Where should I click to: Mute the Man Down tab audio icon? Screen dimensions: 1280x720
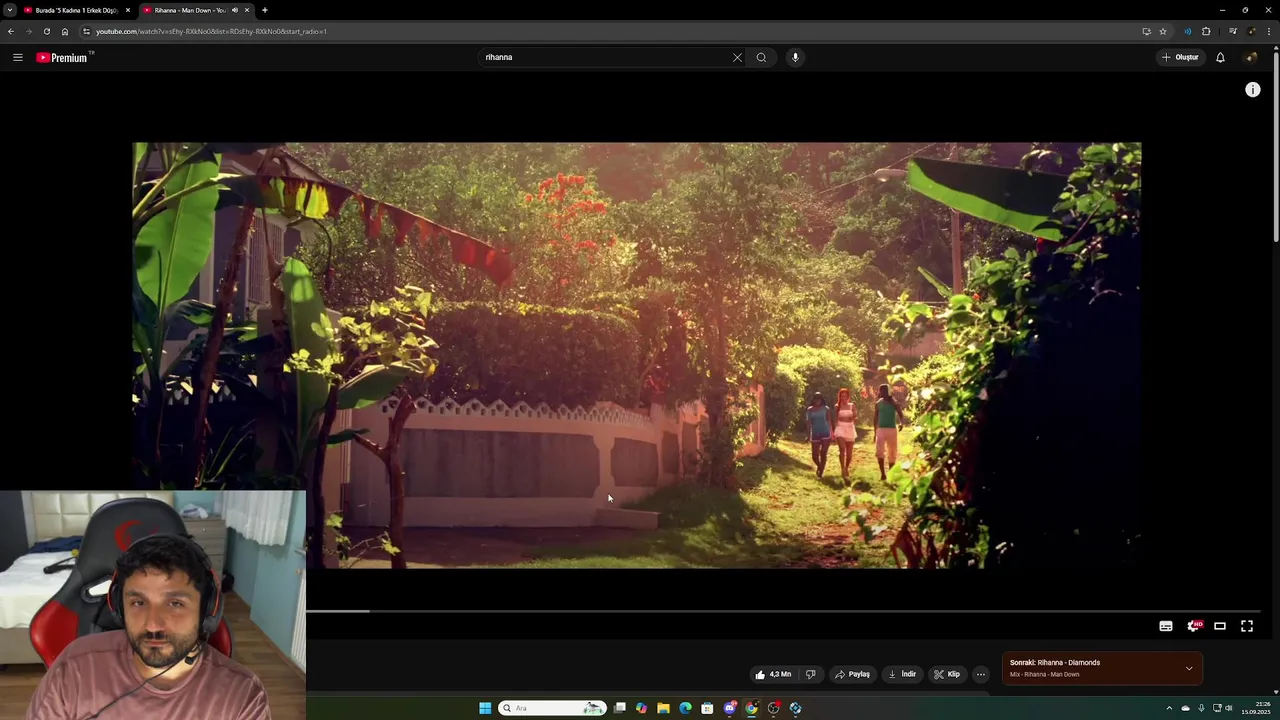coord(235,10)
